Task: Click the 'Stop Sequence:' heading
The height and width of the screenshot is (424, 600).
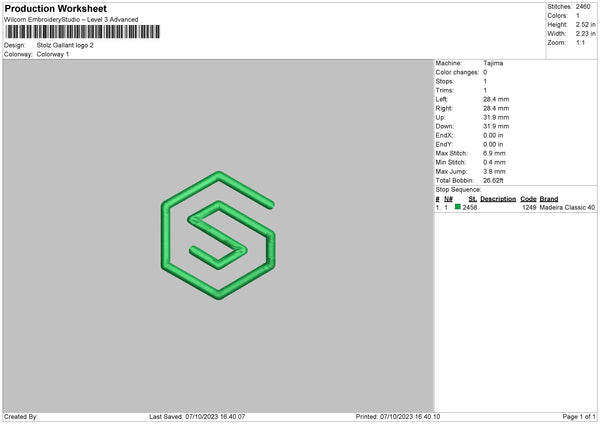Action: [x=458, y=190]
